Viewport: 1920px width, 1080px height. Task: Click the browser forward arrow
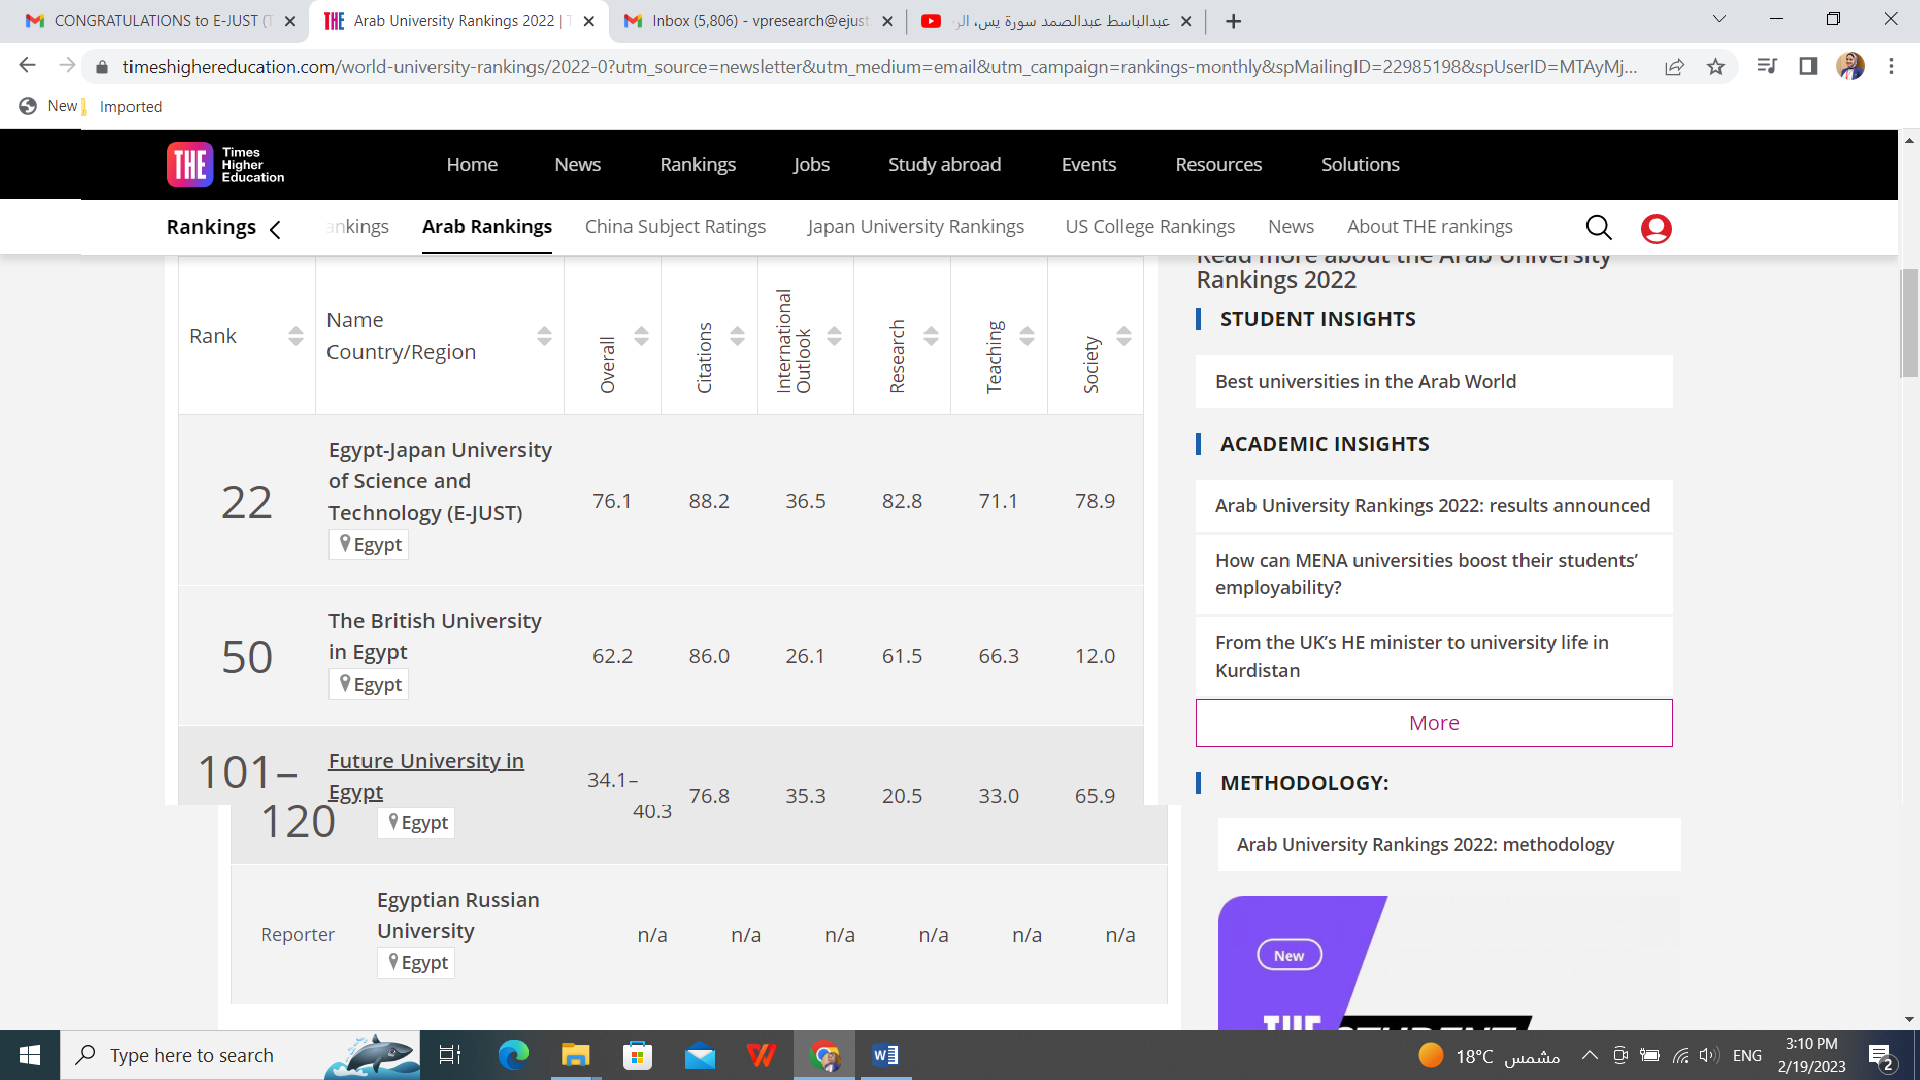(67, 66)
